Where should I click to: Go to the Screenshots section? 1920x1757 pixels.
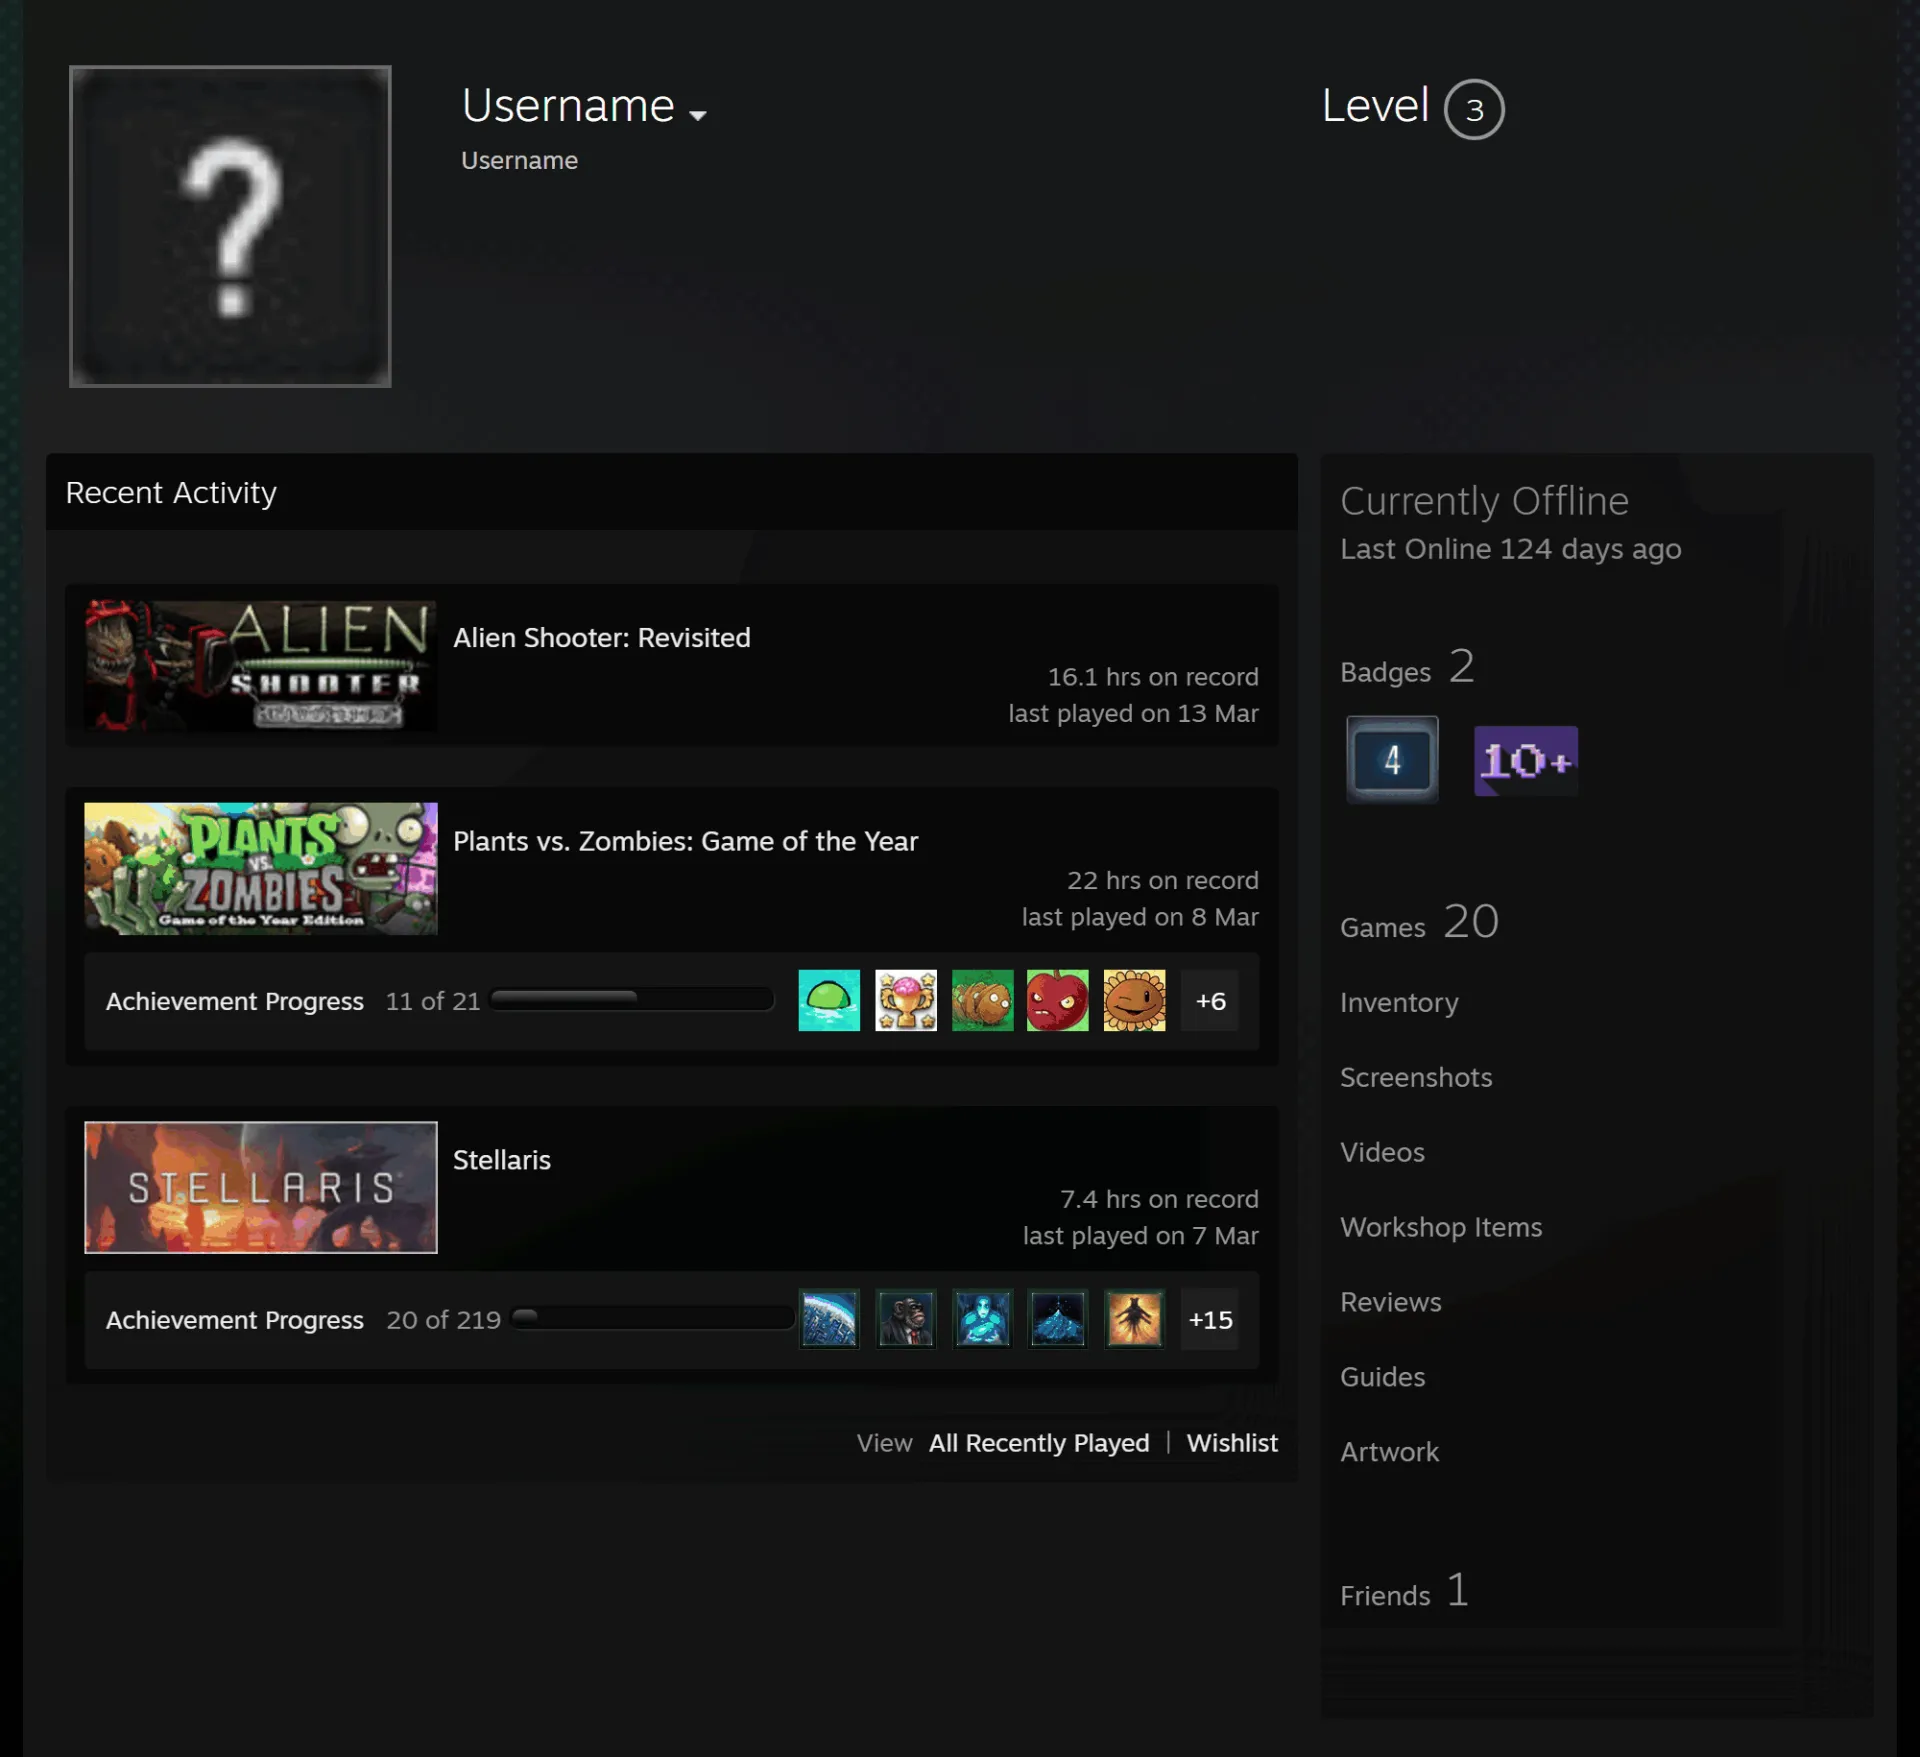pos(1416,1077)
